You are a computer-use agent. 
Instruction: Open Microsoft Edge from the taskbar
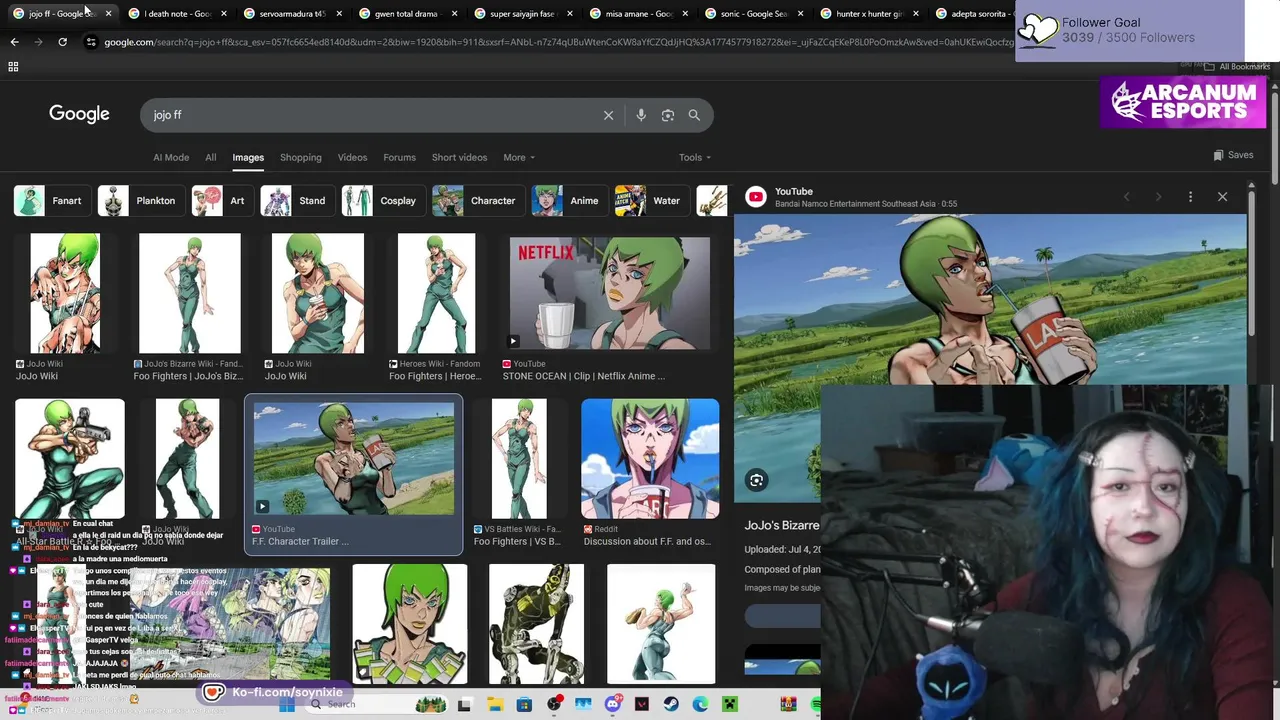click(701, 704)
